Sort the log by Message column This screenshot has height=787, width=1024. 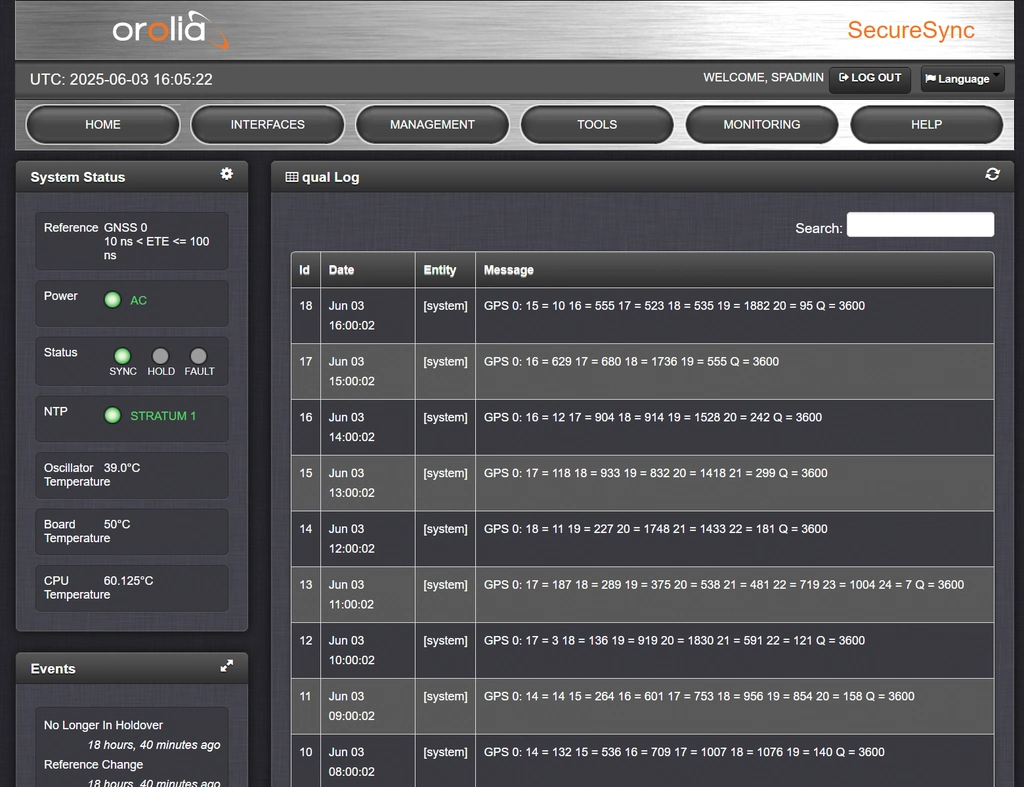coord(734,270)
